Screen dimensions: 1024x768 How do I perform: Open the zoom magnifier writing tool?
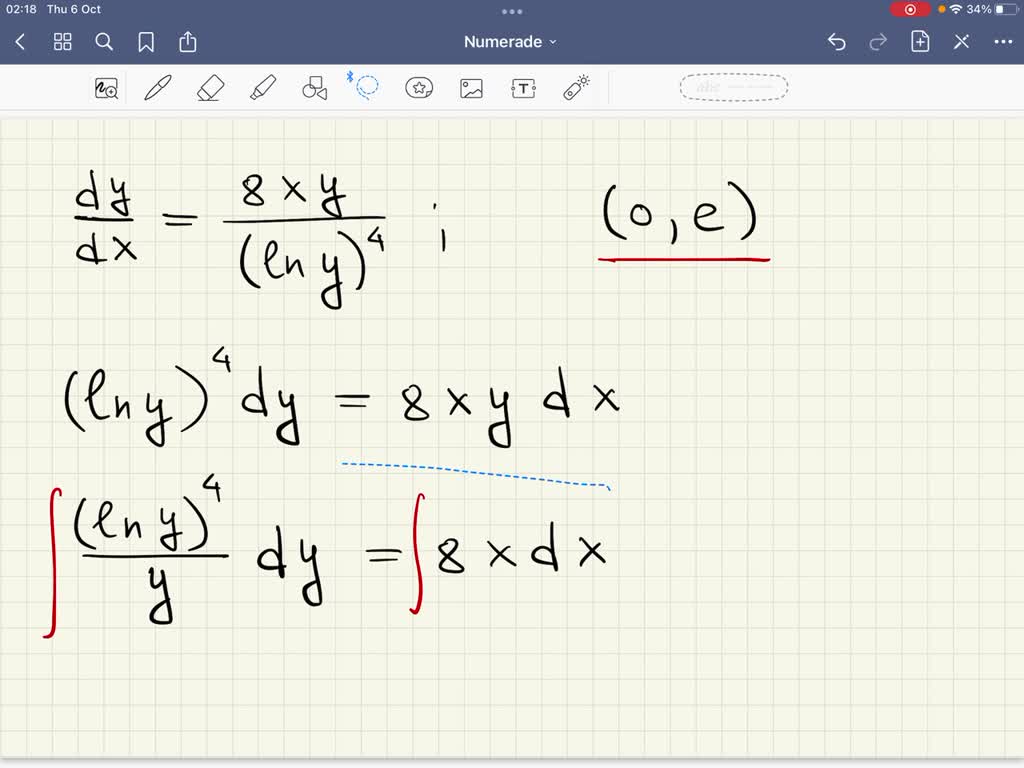[106, 88]
